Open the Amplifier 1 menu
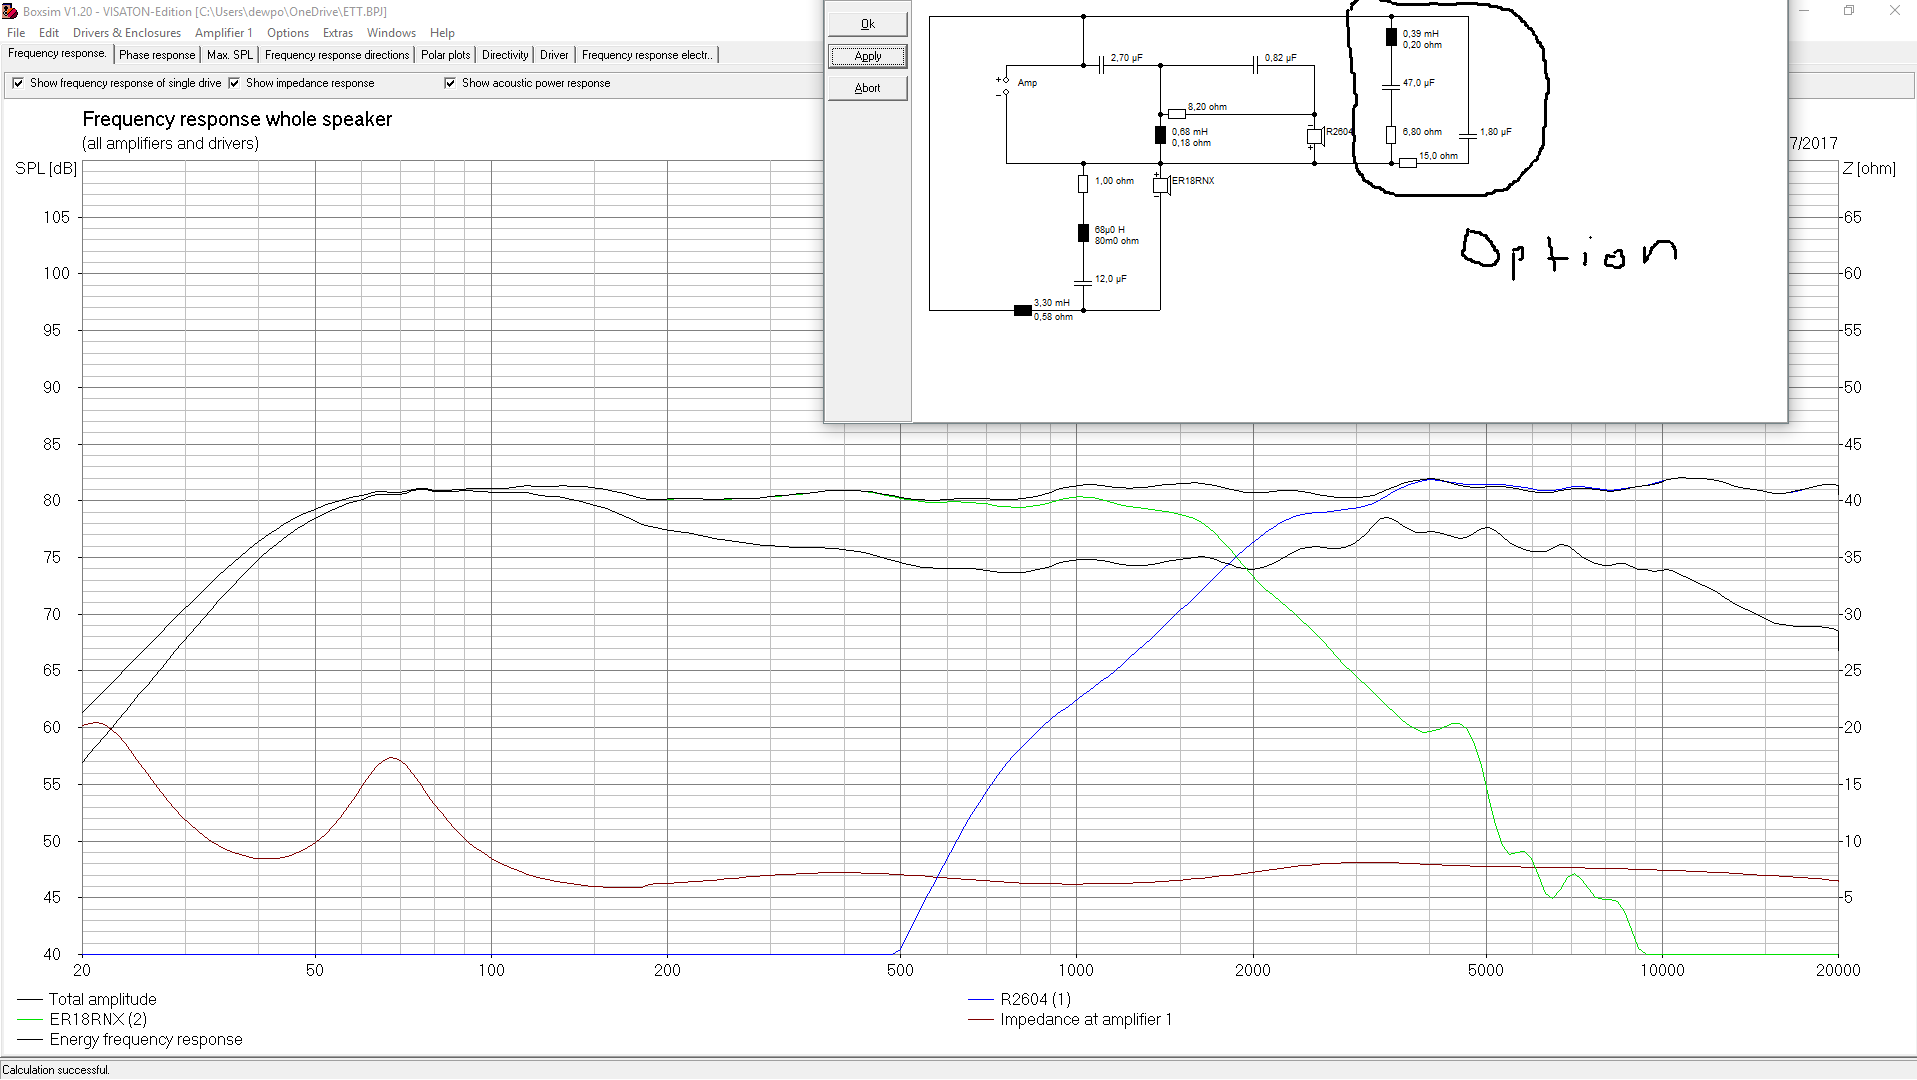This screenshot has height=1080, width=1917. (224, 33)
